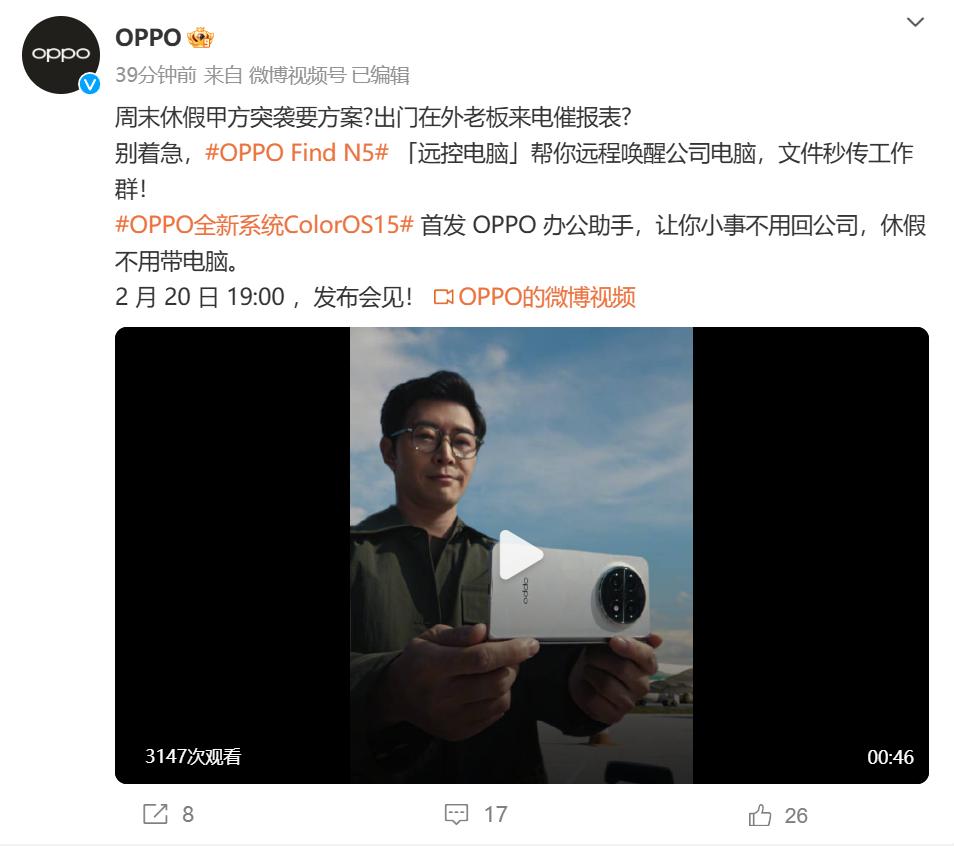
Task: Like the post with thumbs-up icon
Action: pyautogui.click(x=760, y=815)
